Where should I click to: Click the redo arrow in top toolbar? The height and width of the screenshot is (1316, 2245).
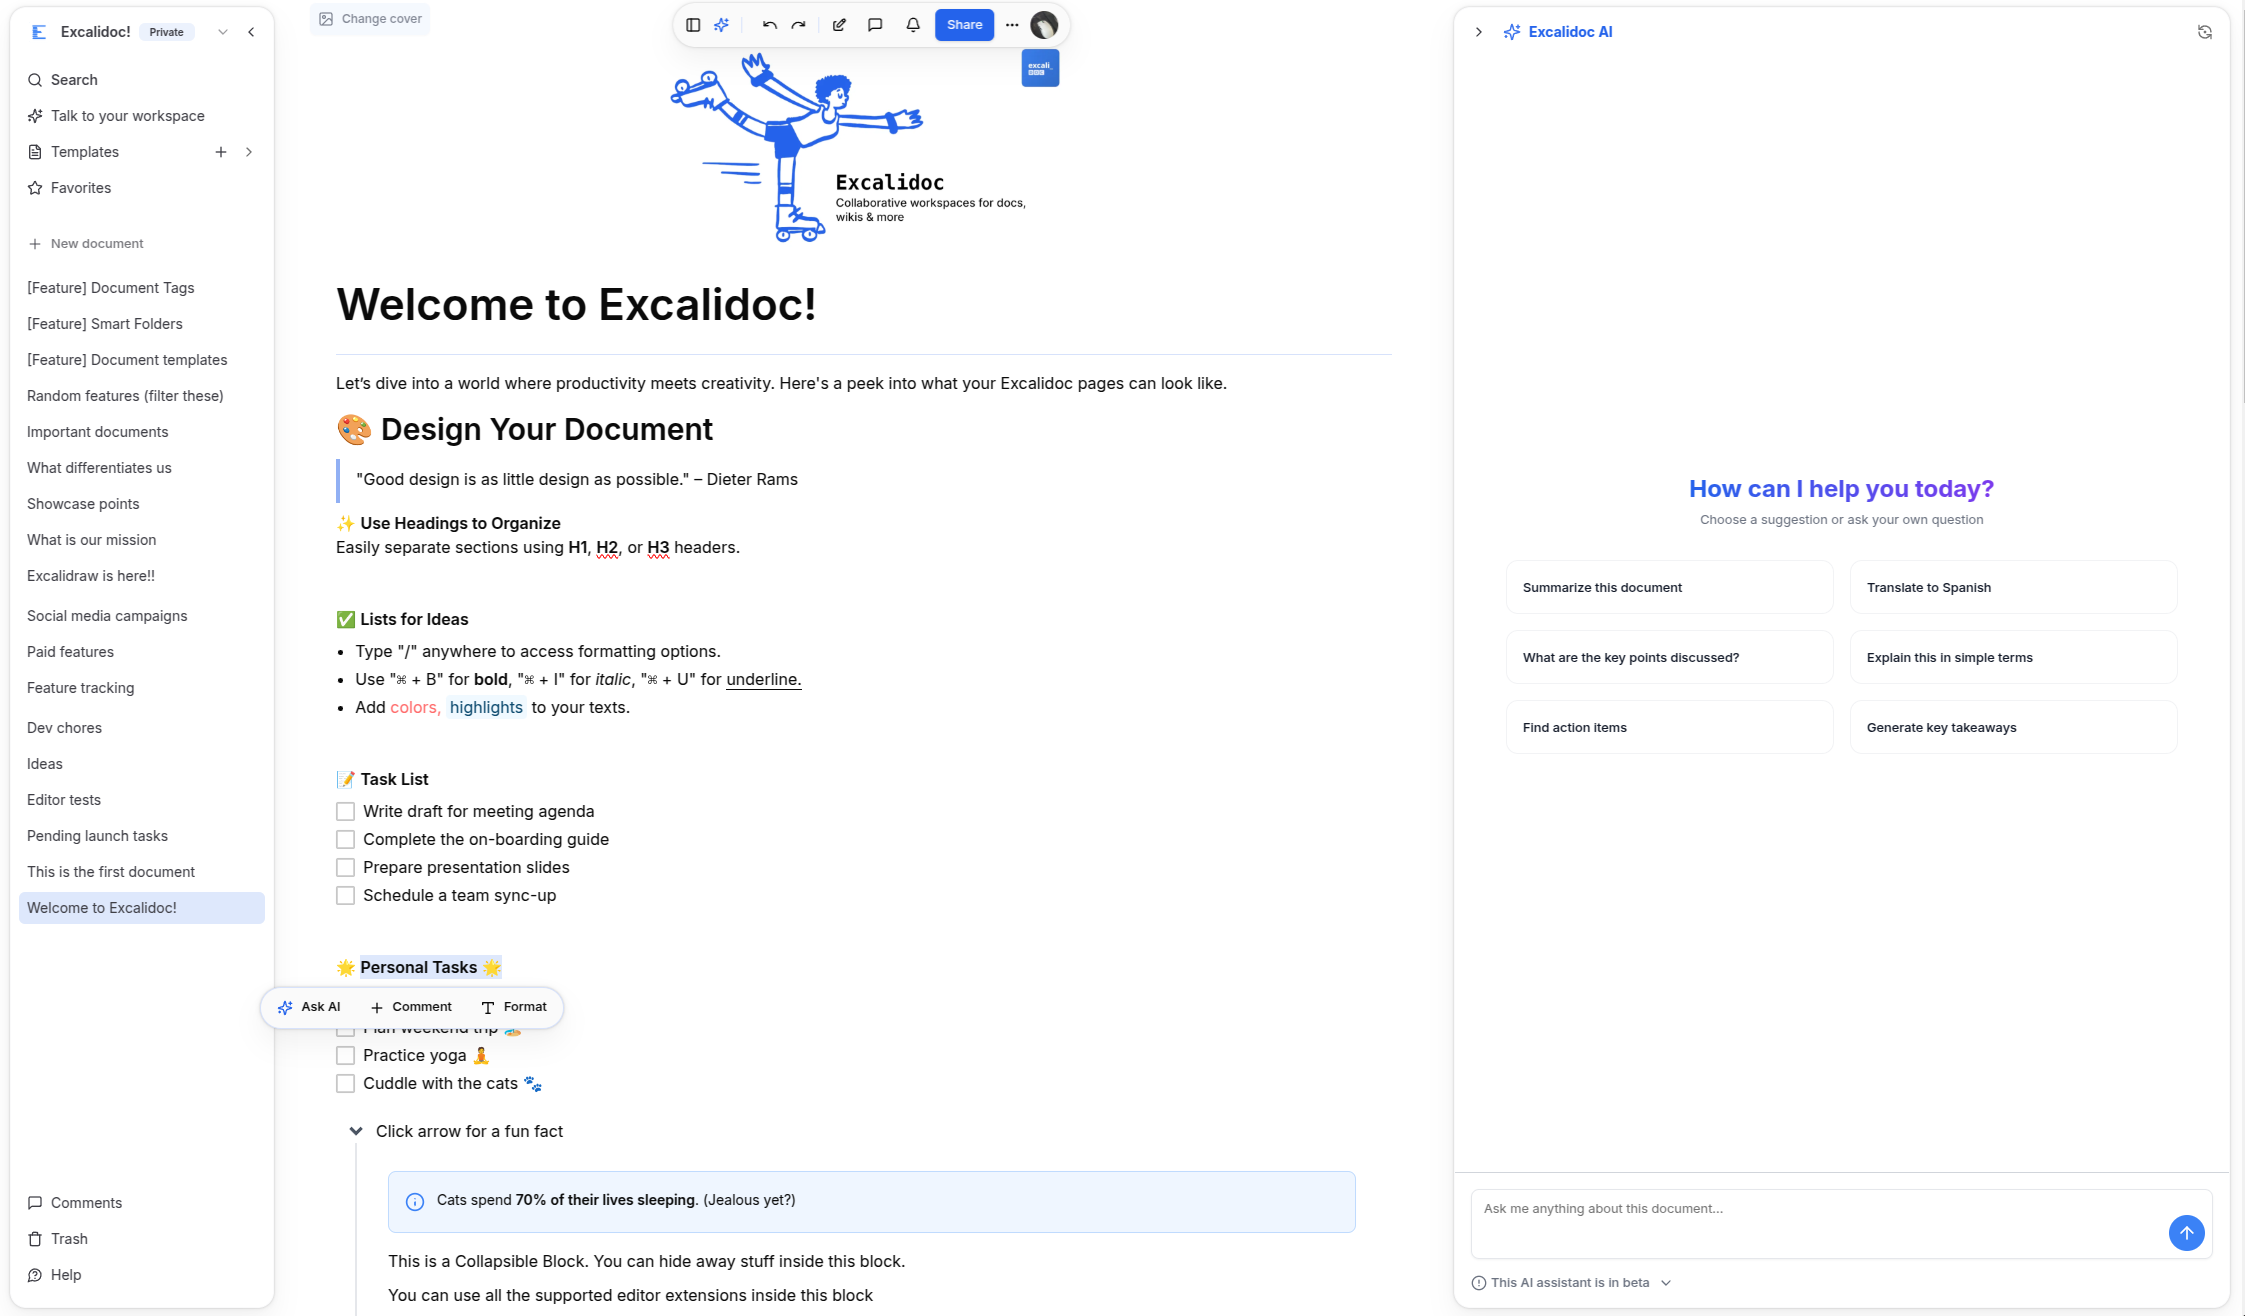click(x=798, y=25)
